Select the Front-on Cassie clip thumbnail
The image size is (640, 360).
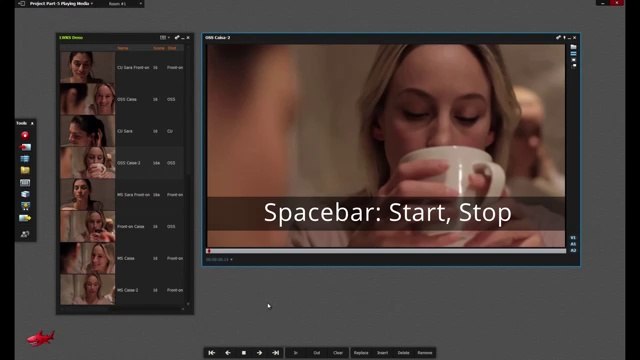[88, 227]
